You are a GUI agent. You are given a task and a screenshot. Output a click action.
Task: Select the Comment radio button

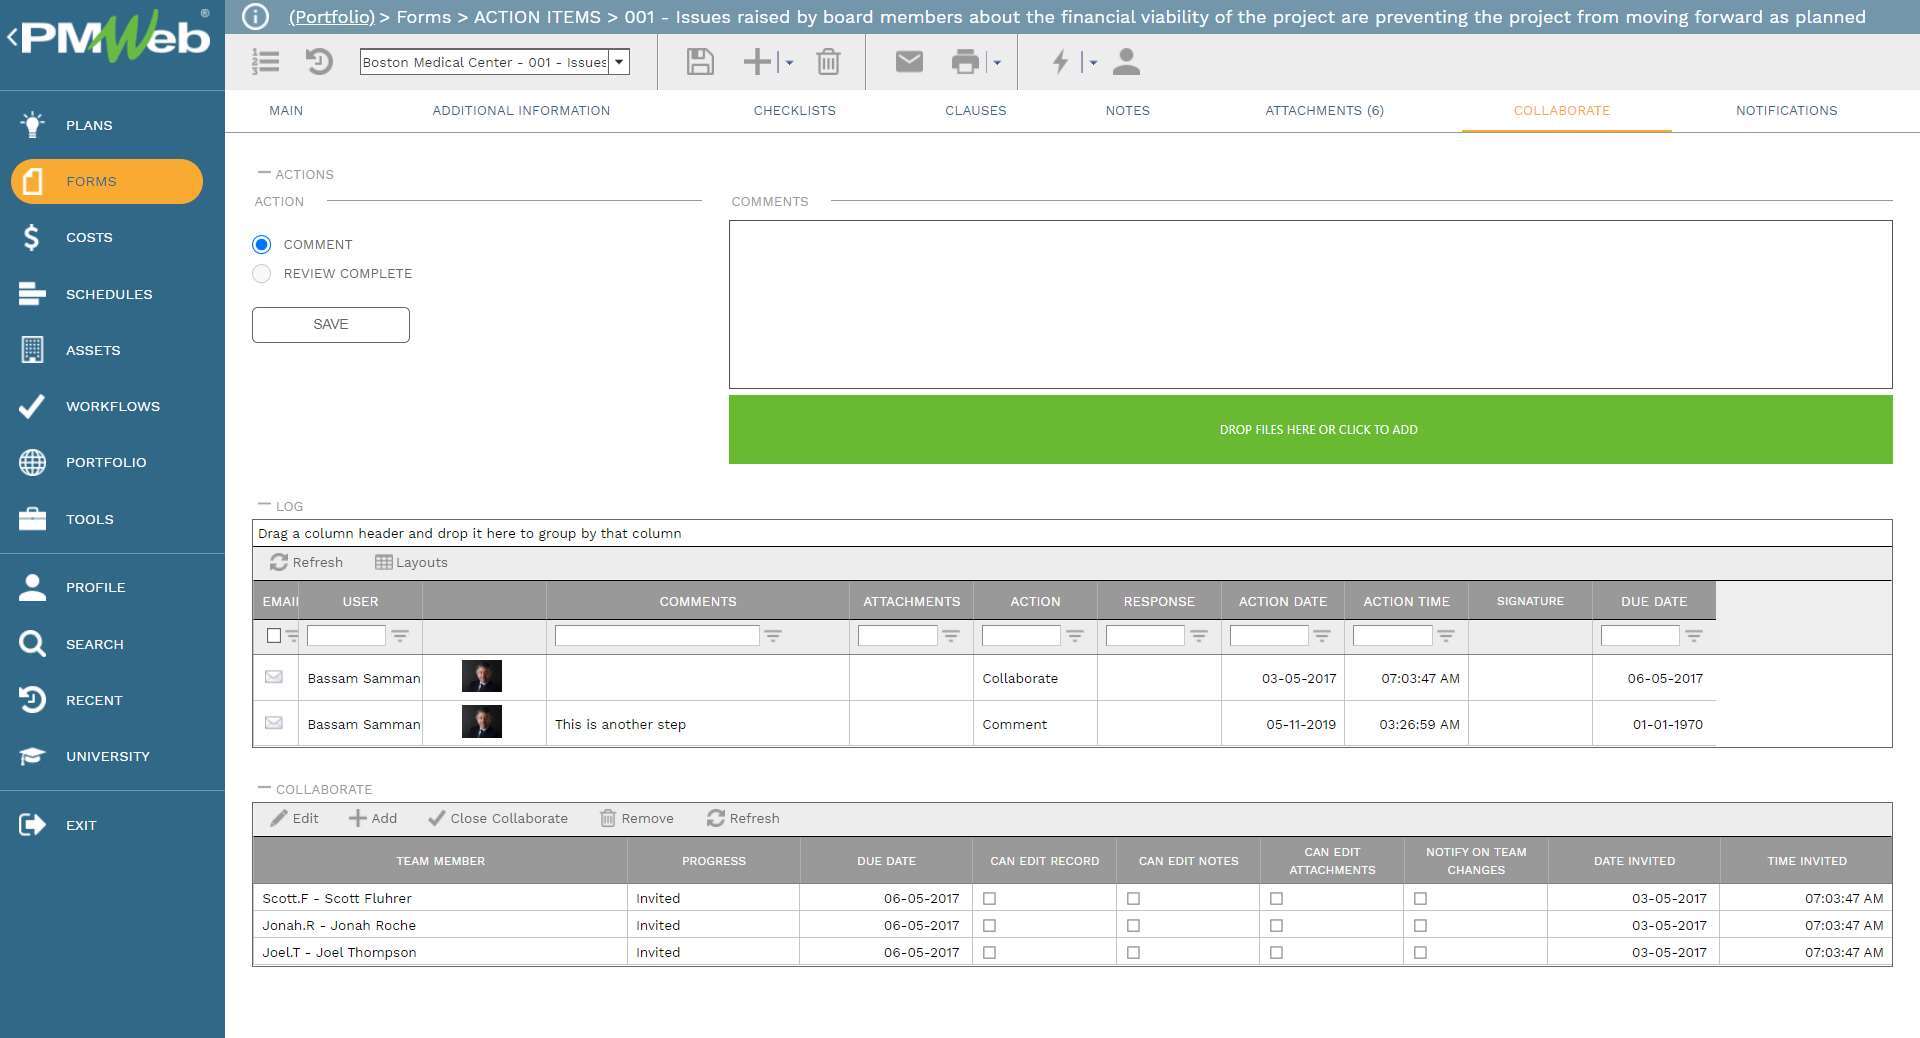pyautogui.click(x=261, y=244)
